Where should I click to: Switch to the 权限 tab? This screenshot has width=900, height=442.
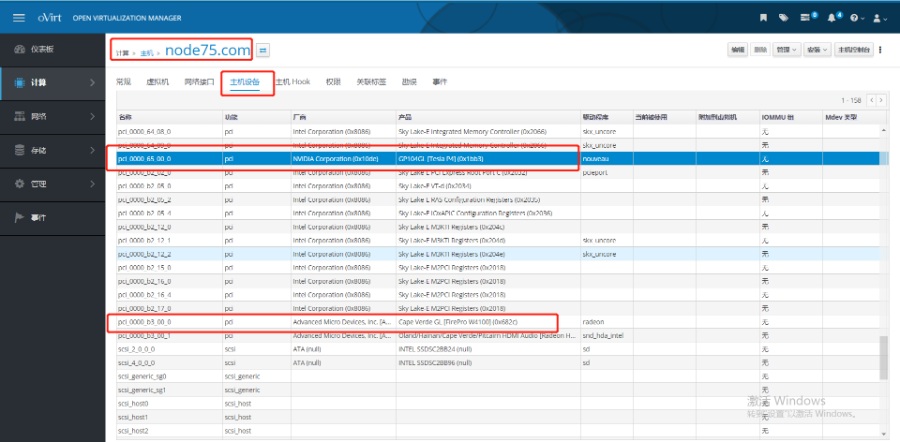(x=333, y=82)
